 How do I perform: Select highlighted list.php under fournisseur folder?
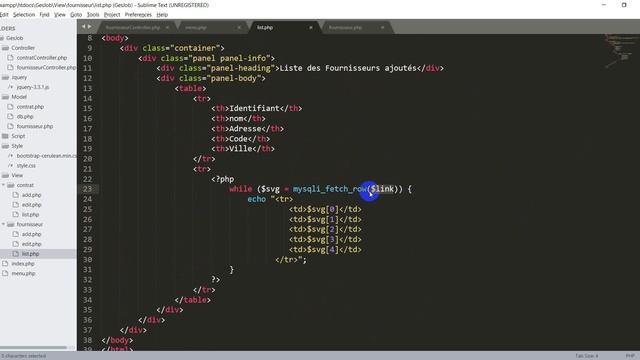[31, 253]
